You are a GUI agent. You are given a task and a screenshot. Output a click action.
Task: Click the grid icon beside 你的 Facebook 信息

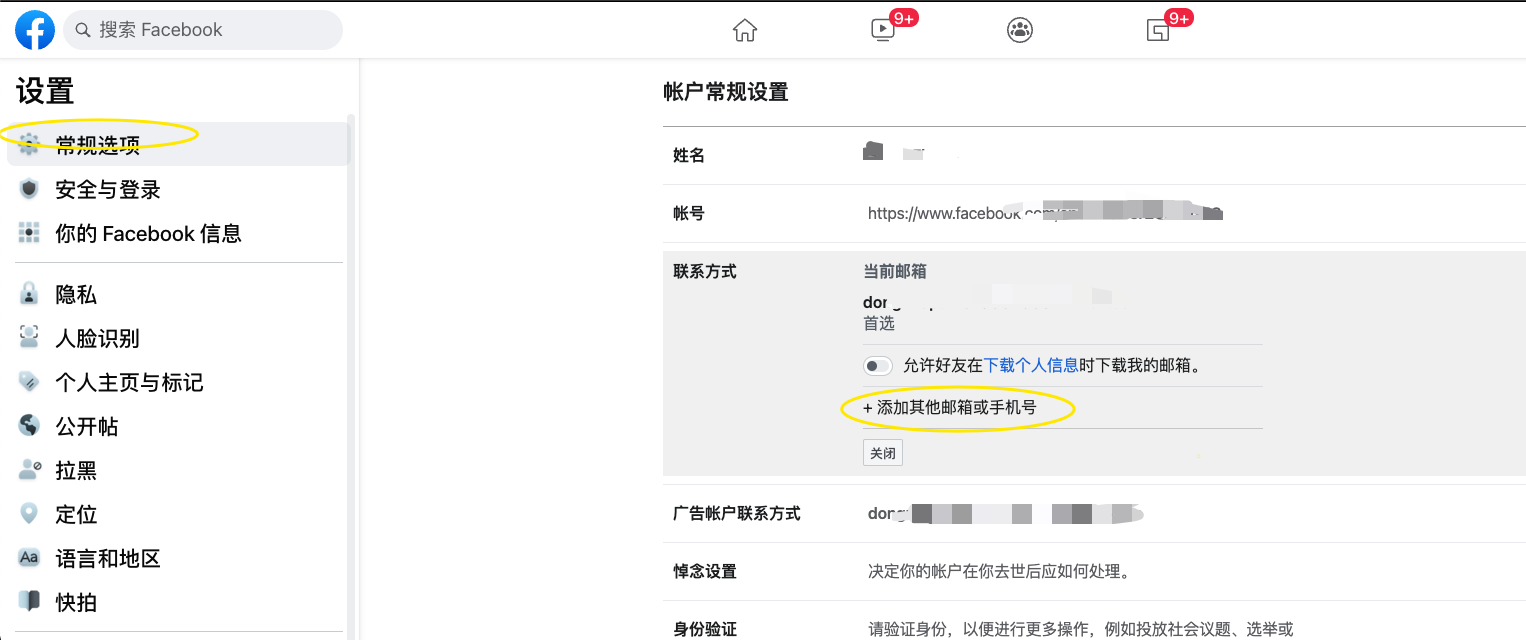pyautogui.click(x=29, y=233)
